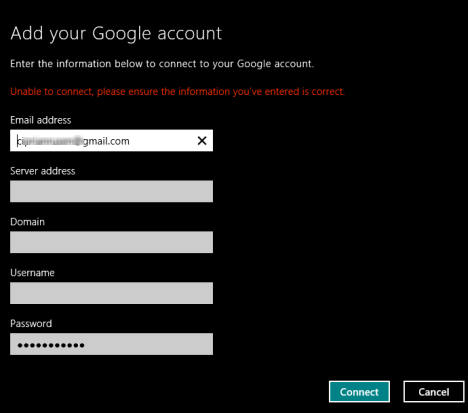Click the 'Password' label
This screenshot has height=413, width=468.
[31, 324]
